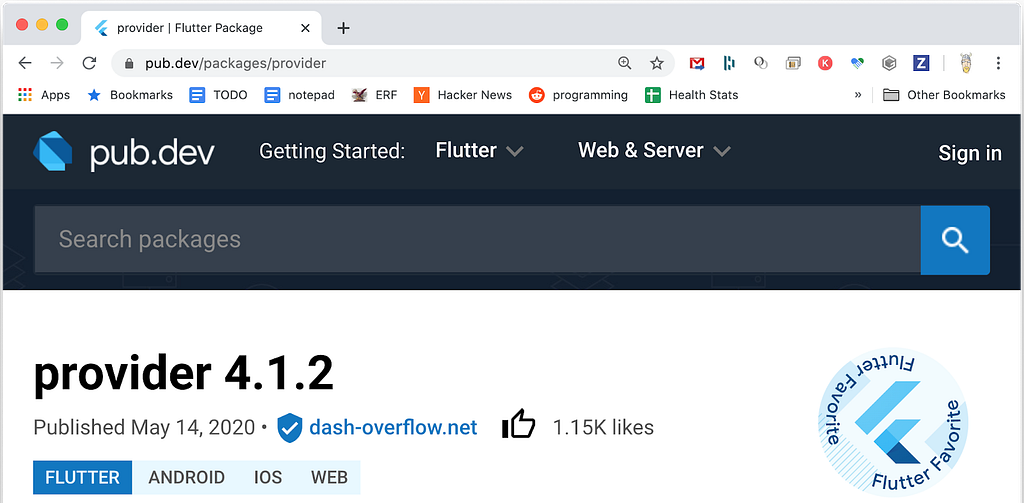Expand the Web & Server dropdown
The width and height of the screenshot is (1024, 503).
[654, 151]
